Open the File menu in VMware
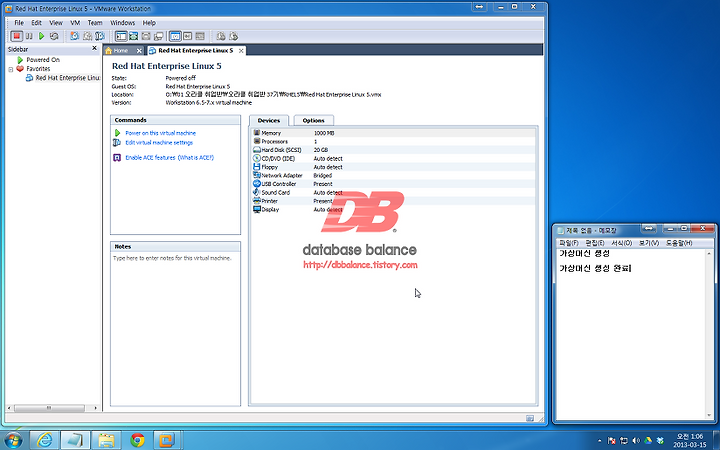This screenshot has width=720, height=450. click(19, 22)
